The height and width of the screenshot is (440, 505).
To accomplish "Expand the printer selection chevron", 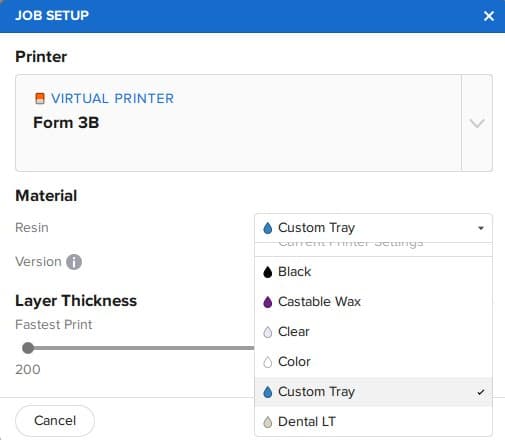I will point(477,123).
